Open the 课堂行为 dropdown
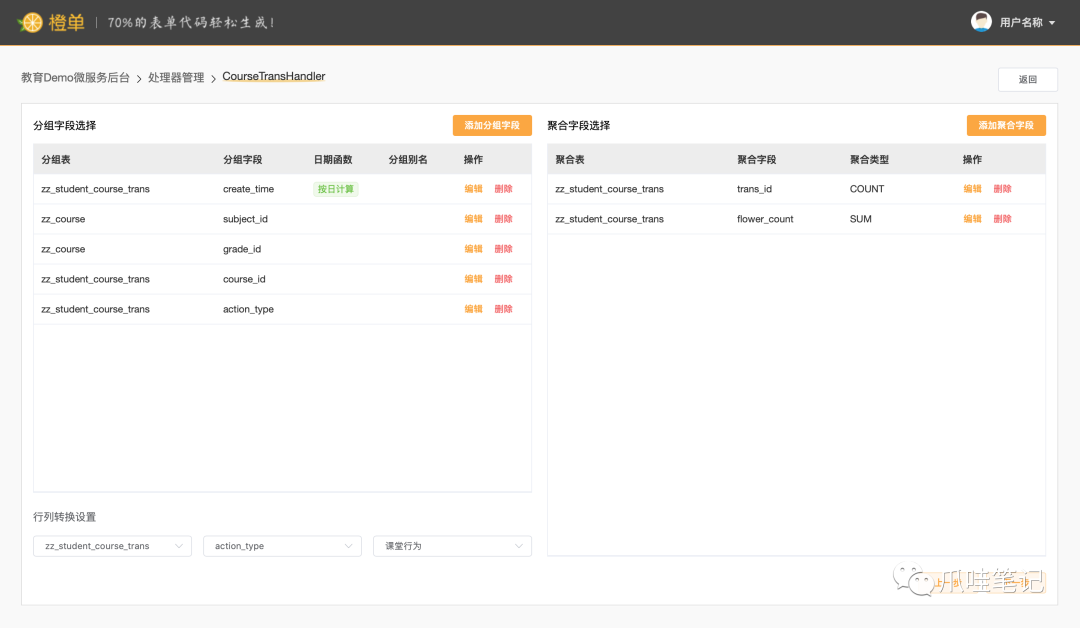1080x628 pixels. (453, 546)
